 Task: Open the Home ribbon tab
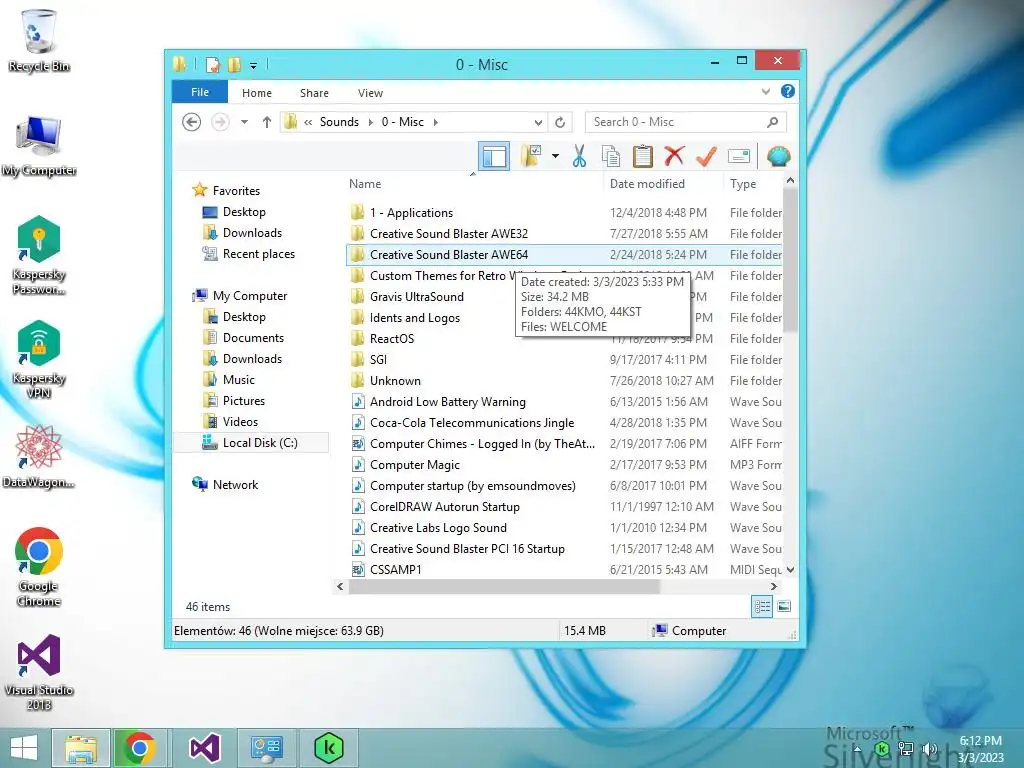(x=257, y=93)
